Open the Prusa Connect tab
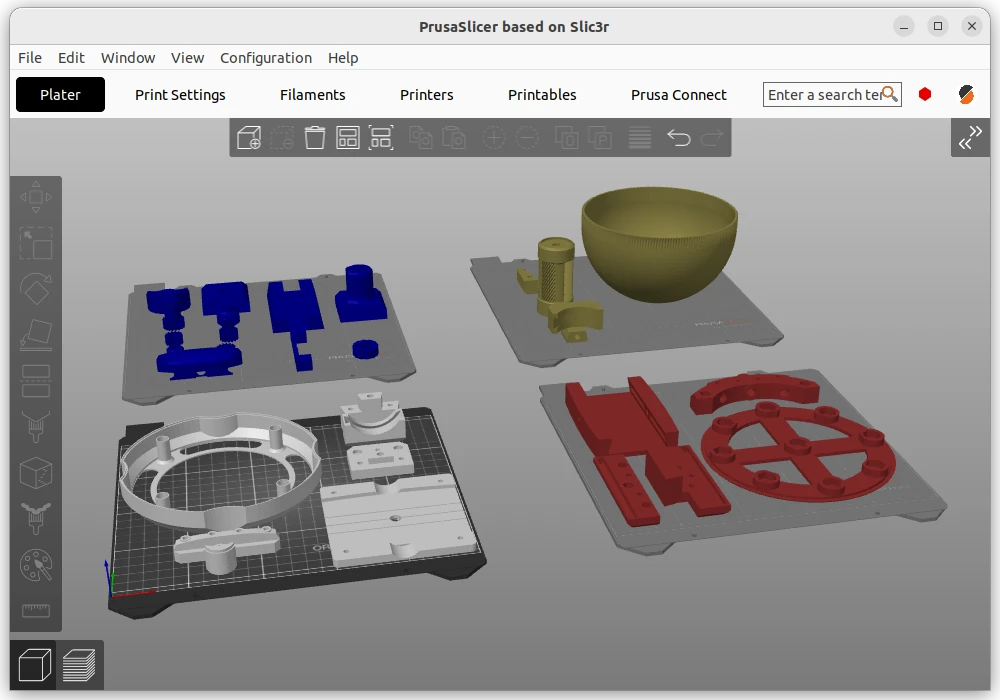The width and height of the screenshot is (1000, 700). click(679, 94)
